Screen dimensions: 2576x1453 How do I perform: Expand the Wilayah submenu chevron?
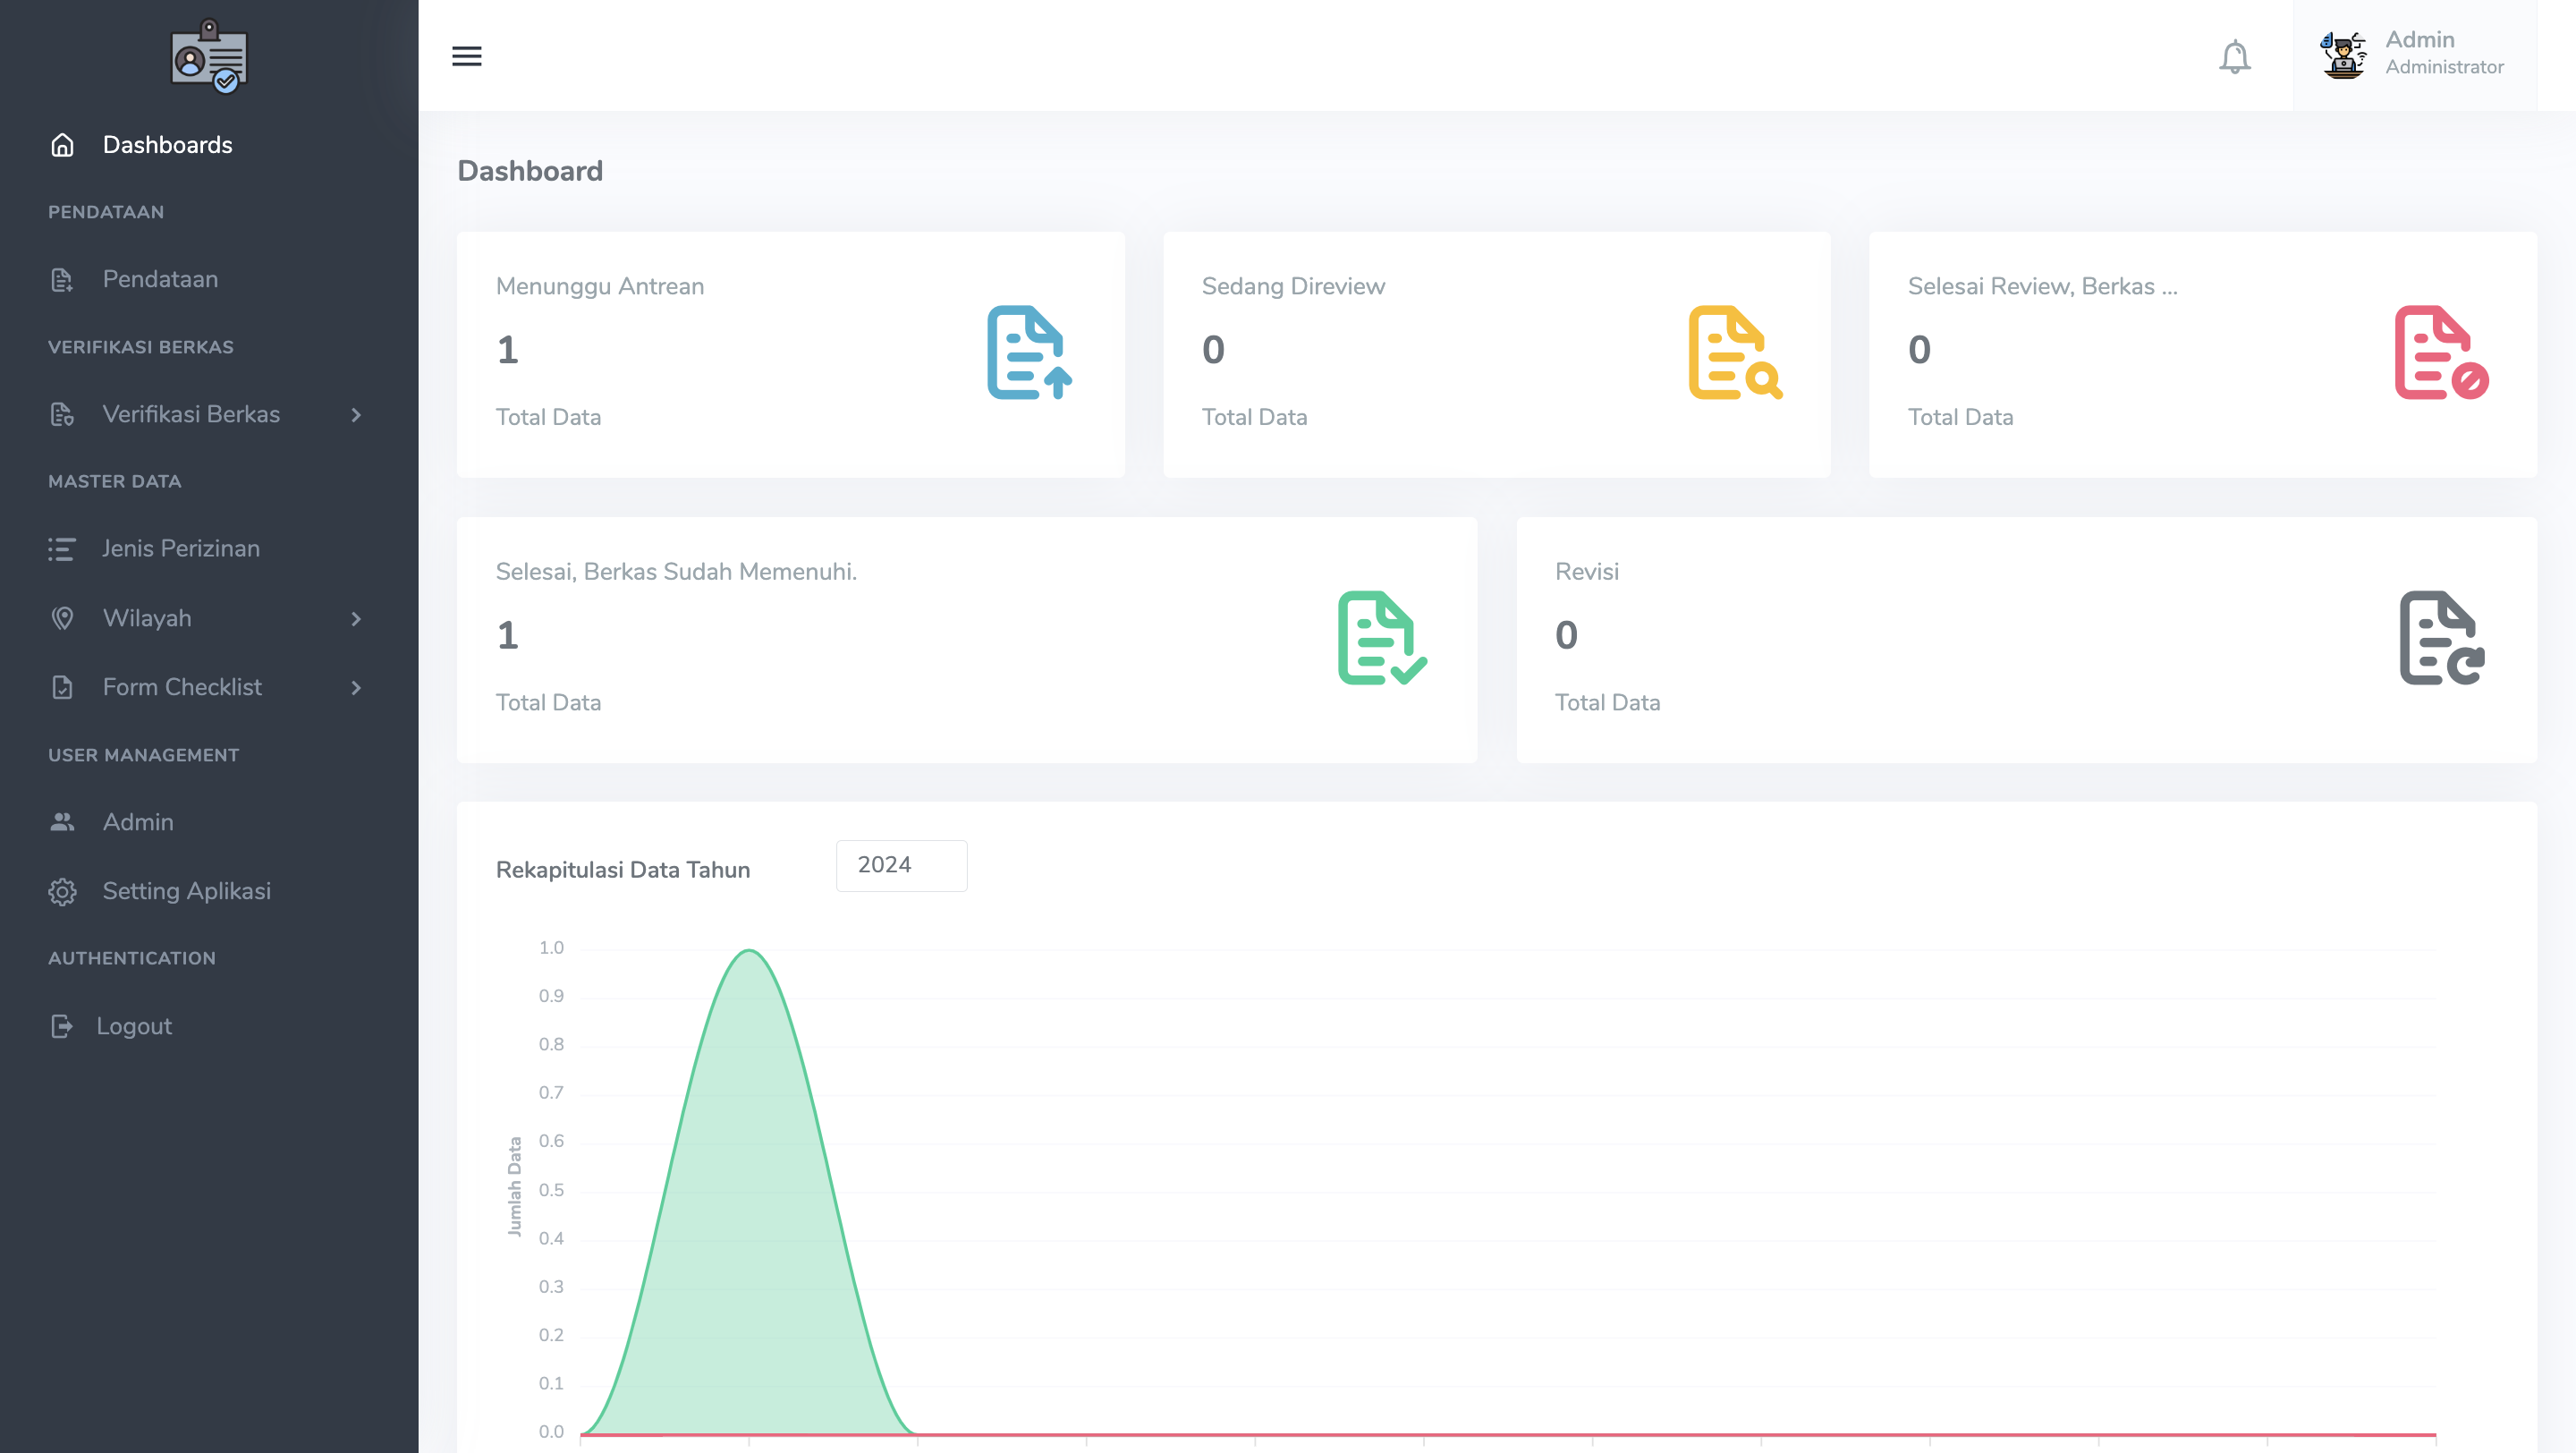tap(356, 618)
